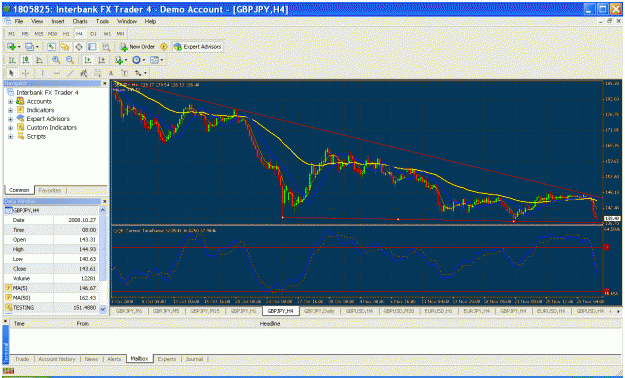Switch to M30 timeframe
Viewport: 625px width, 378px height.
point(52,34)
